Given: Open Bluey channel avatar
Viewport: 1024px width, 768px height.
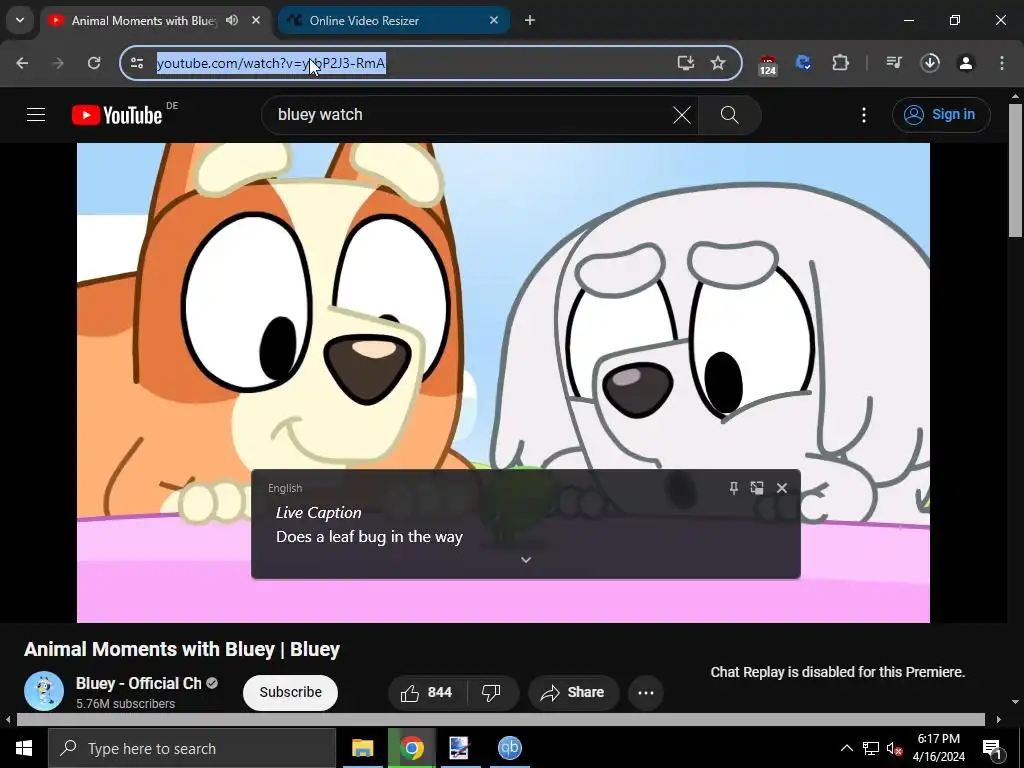Looking at the screenshot, I should pos(44,691).
